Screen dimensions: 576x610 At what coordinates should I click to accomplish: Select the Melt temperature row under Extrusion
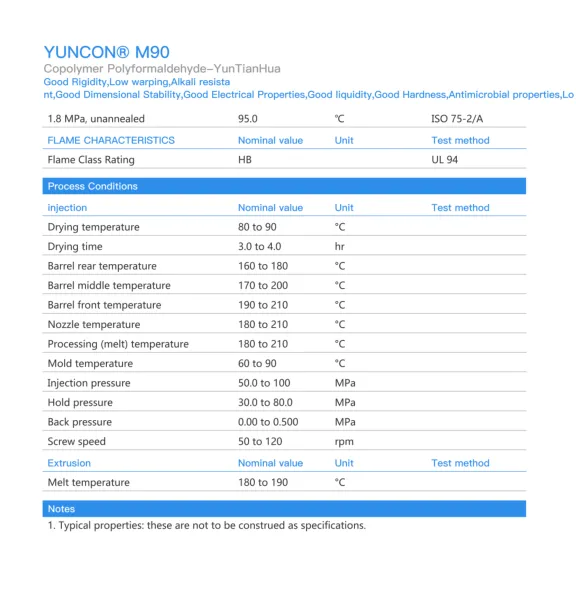(x=284, y=482)
